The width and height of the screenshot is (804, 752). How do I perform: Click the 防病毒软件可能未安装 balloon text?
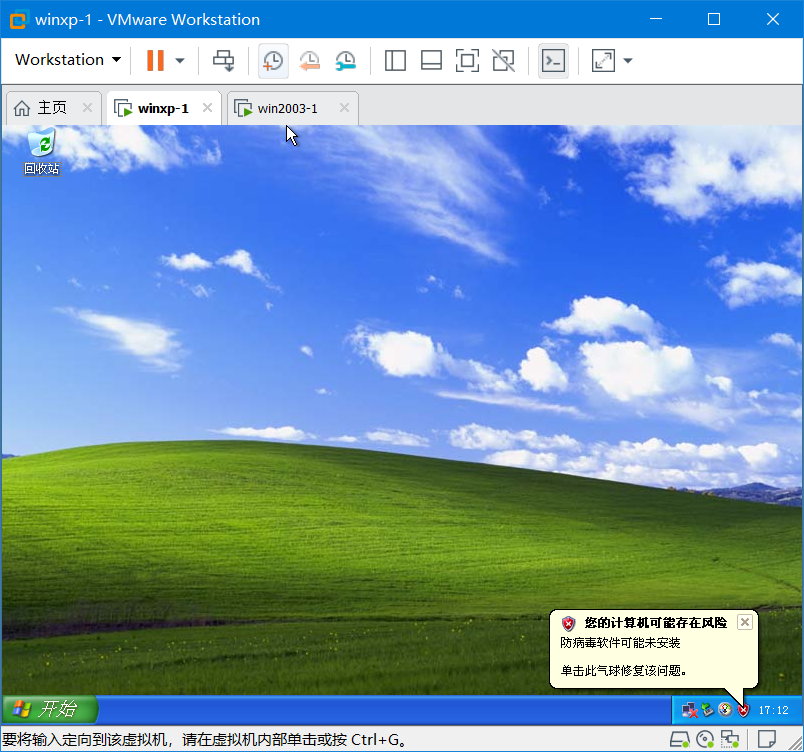[x=620, y=643]
